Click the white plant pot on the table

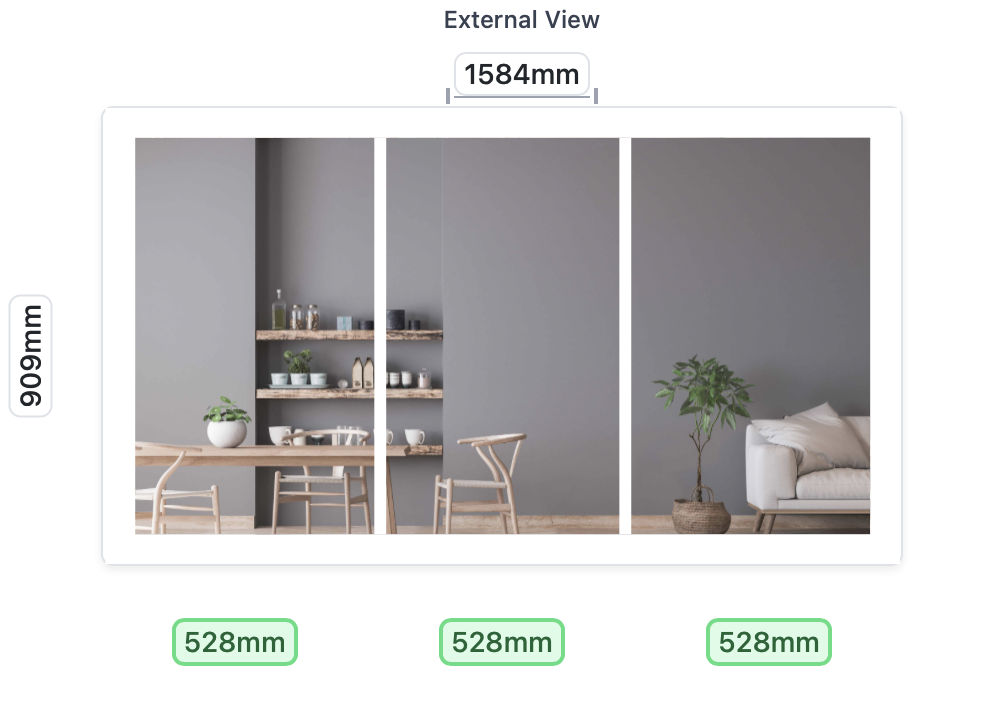point(227,433)
